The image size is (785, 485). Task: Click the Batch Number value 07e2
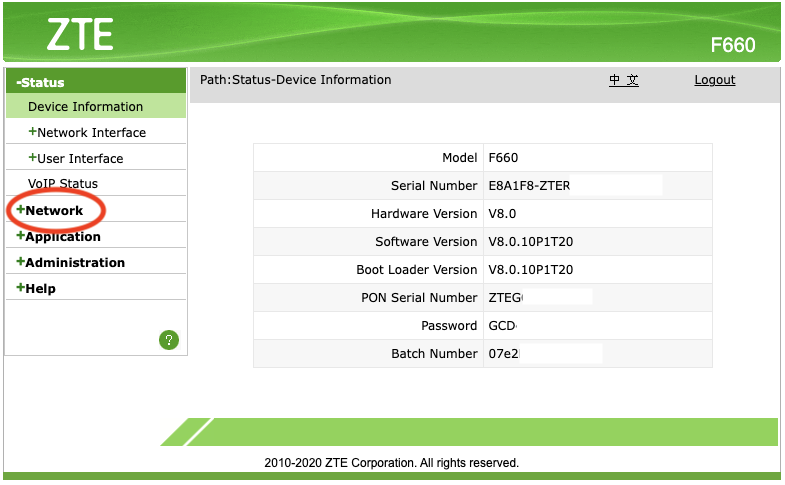tap(504, 354)
